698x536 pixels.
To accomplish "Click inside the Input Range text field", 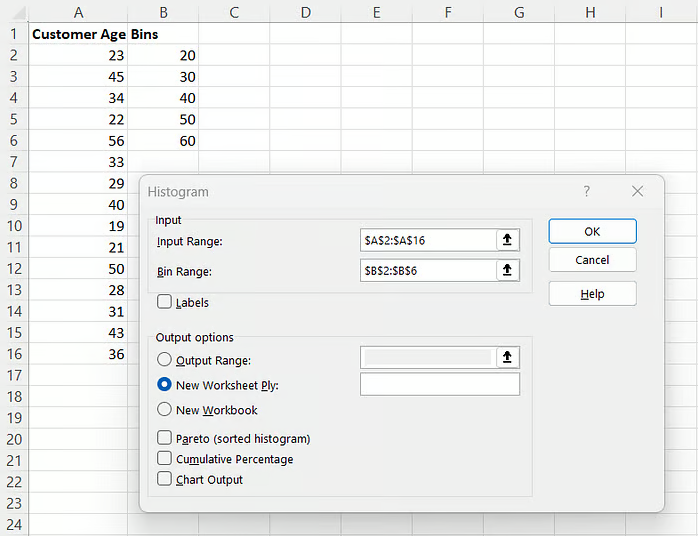I will [427, 240].
